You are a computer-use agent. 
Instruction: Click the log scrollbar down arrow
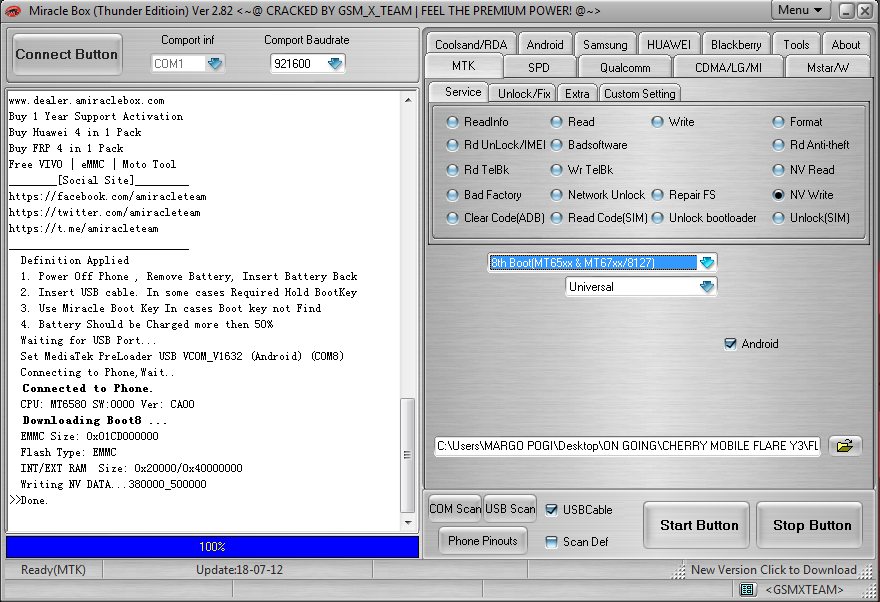[408, 523]
